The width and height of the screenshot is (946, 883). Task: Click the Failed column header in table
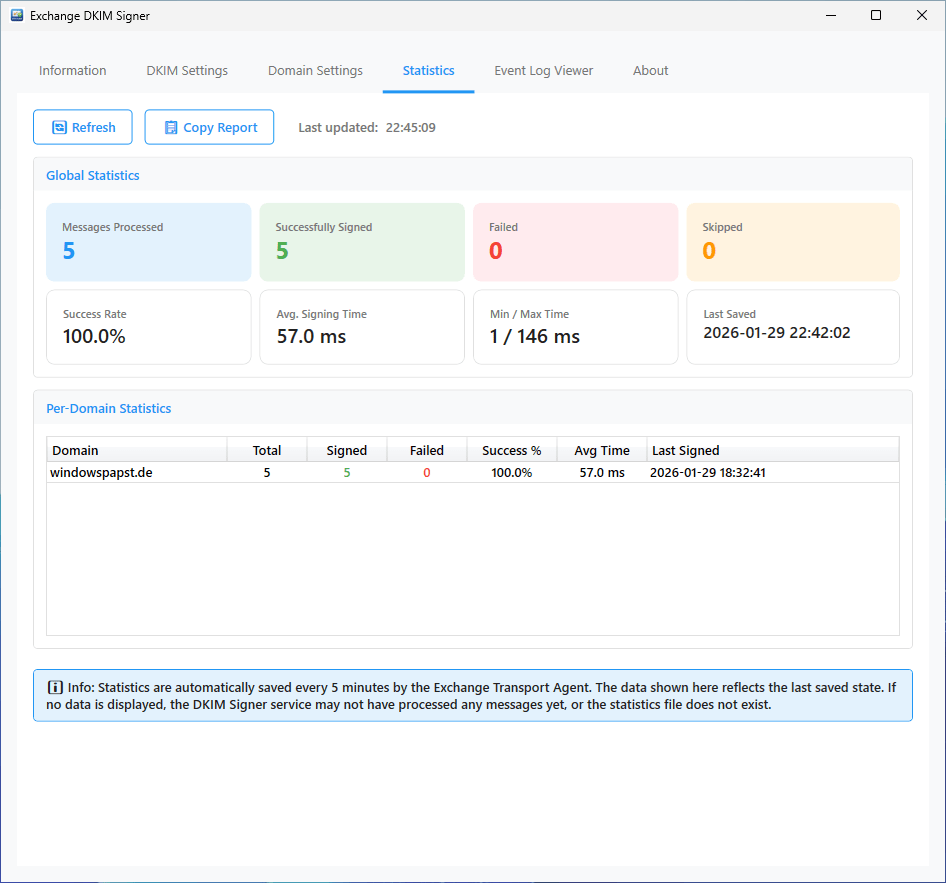click(x=427, y=450)
